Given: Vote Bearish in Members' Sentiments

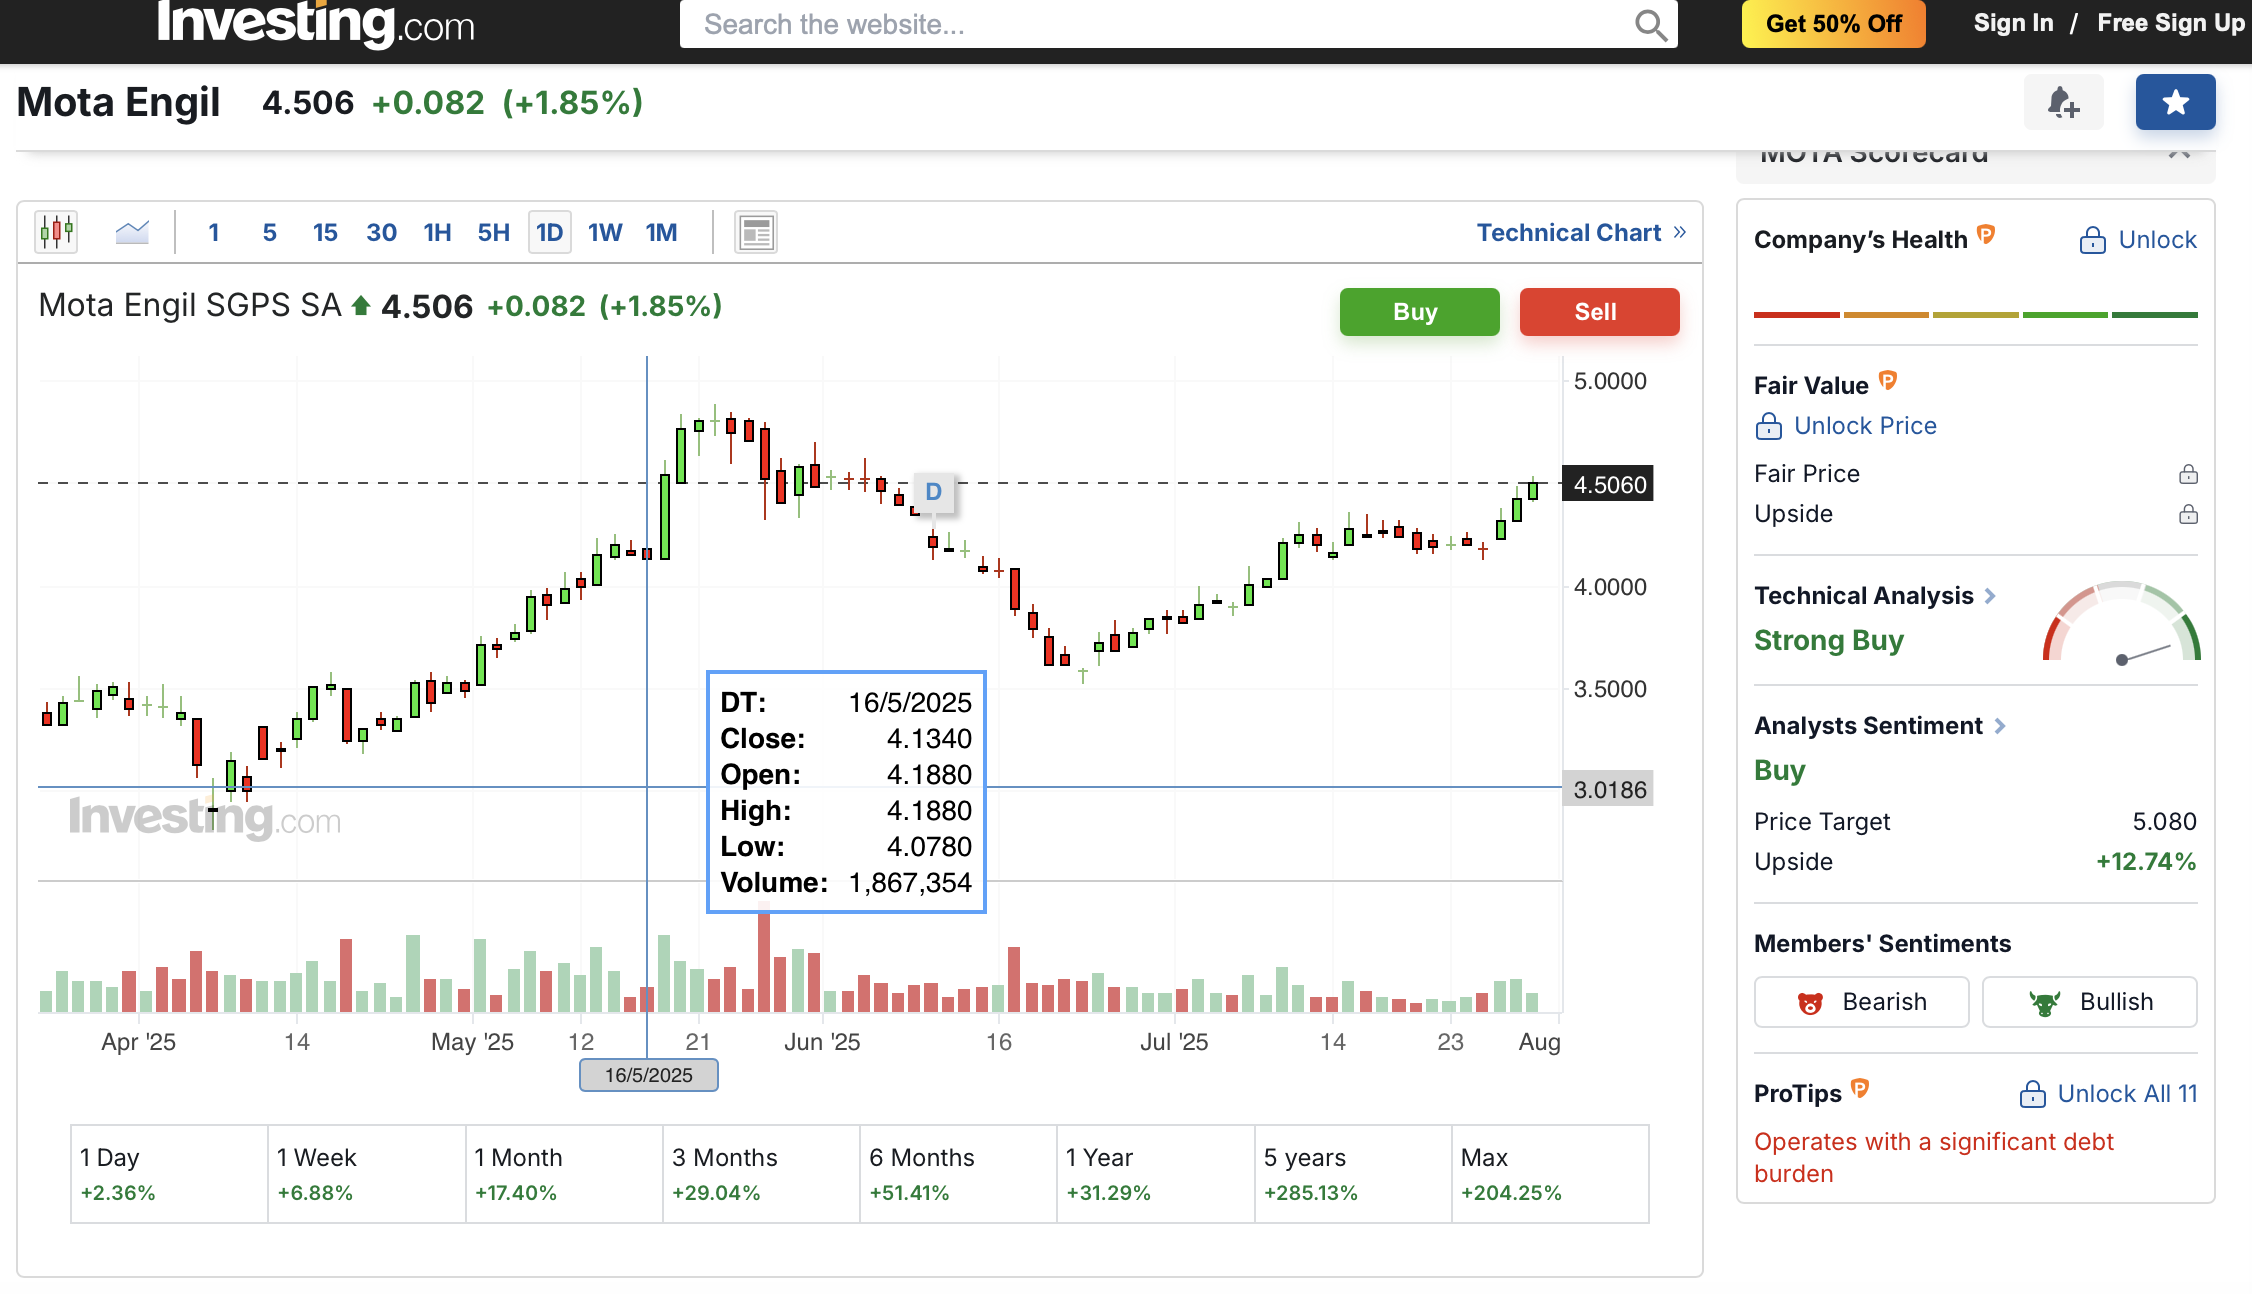Looking at the screenshot, I should pyautogui.click(x=1861, y=1002).
